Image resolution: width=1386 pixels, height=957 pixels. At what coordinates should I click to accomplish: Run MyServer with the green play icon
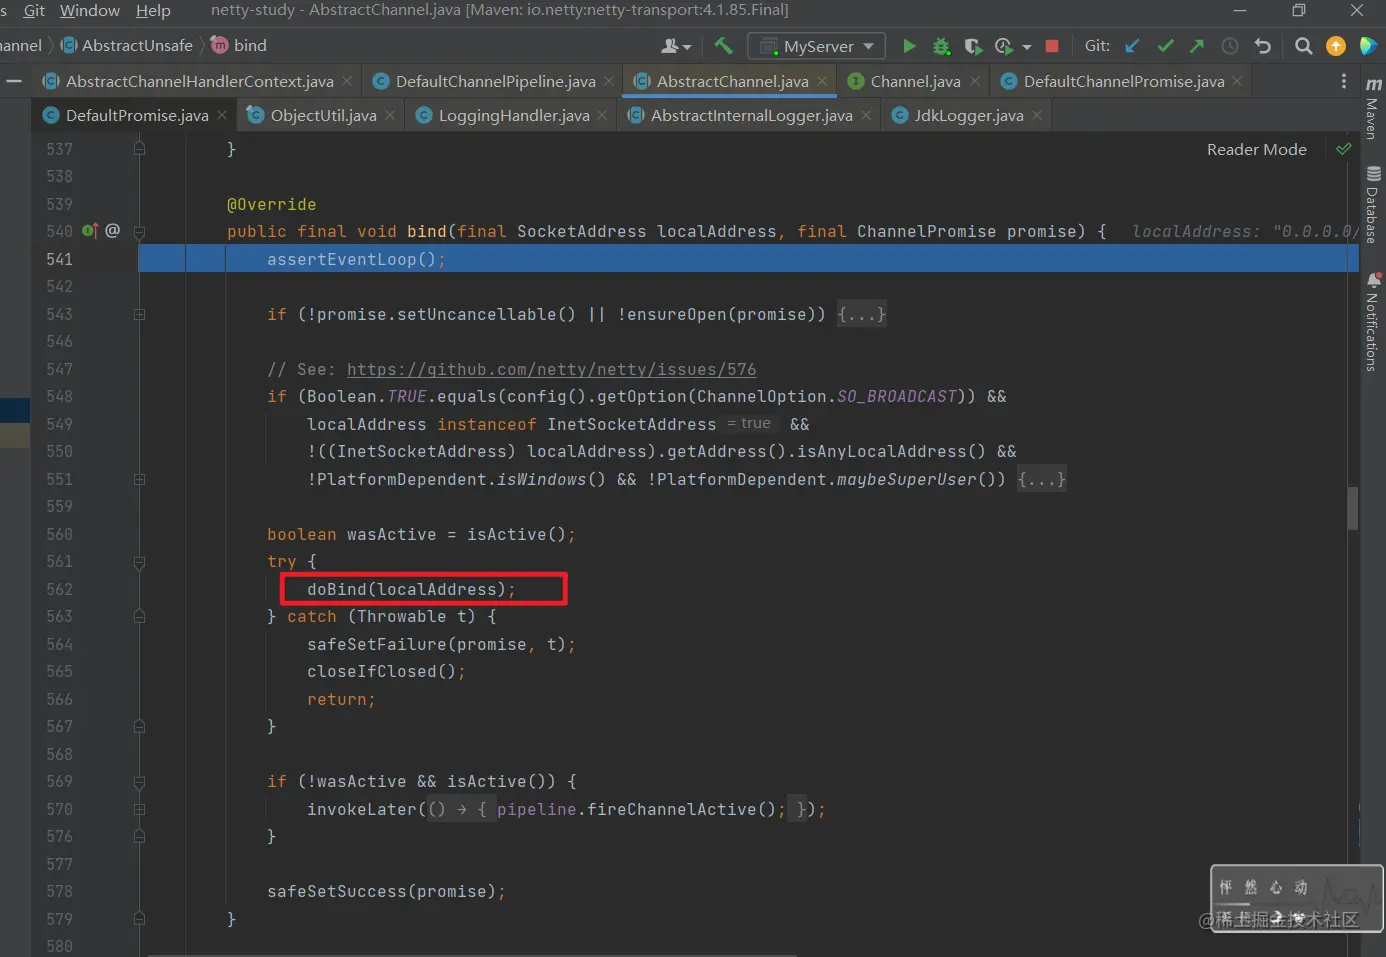[x=909, y=46]
